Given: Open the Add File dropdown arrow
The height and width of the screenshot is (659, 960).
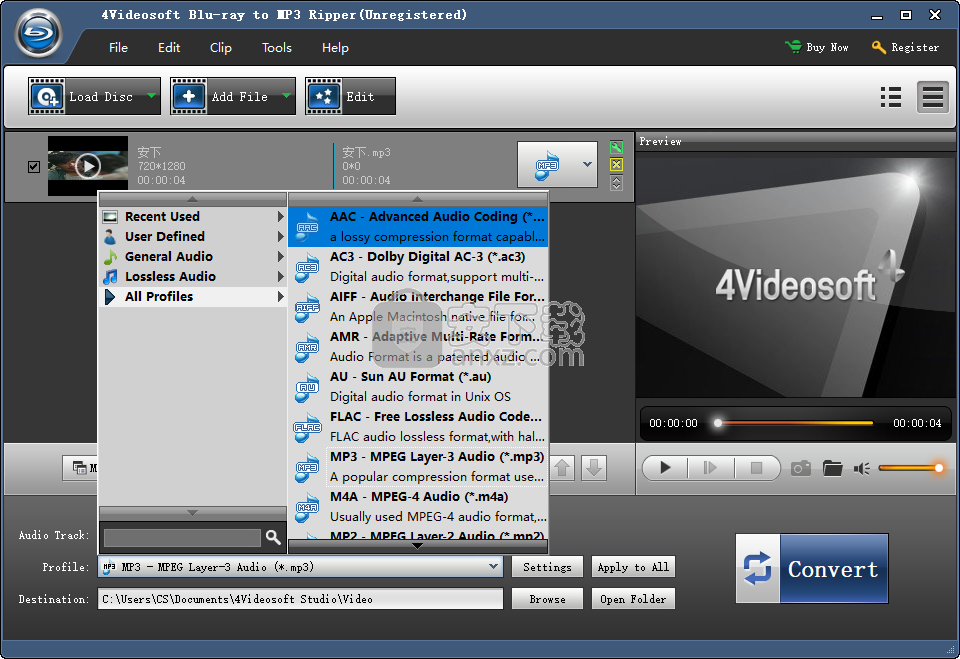Looking at the screenshot, I should [x=287, y=96].
